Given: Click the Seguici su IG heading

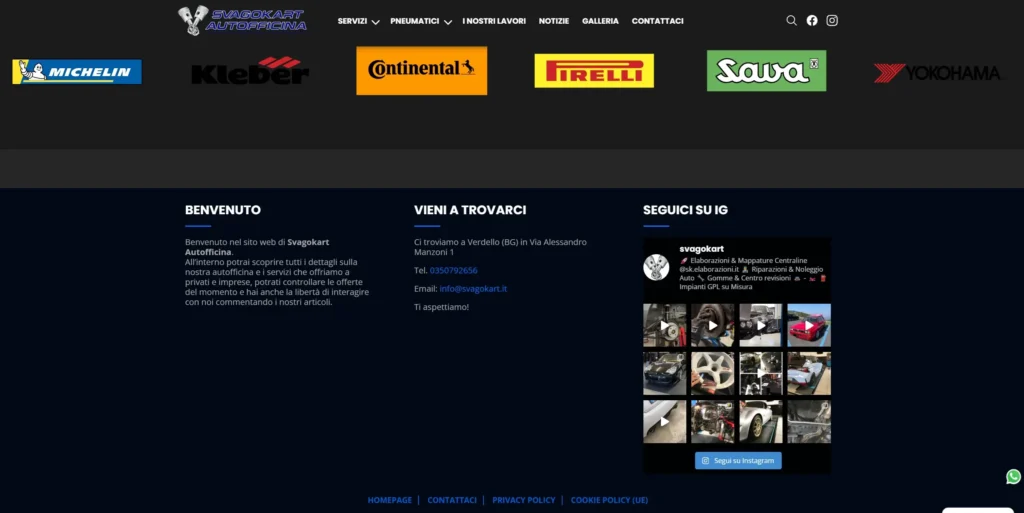Looking at the screenshot, I should click(x=685, y=210).
